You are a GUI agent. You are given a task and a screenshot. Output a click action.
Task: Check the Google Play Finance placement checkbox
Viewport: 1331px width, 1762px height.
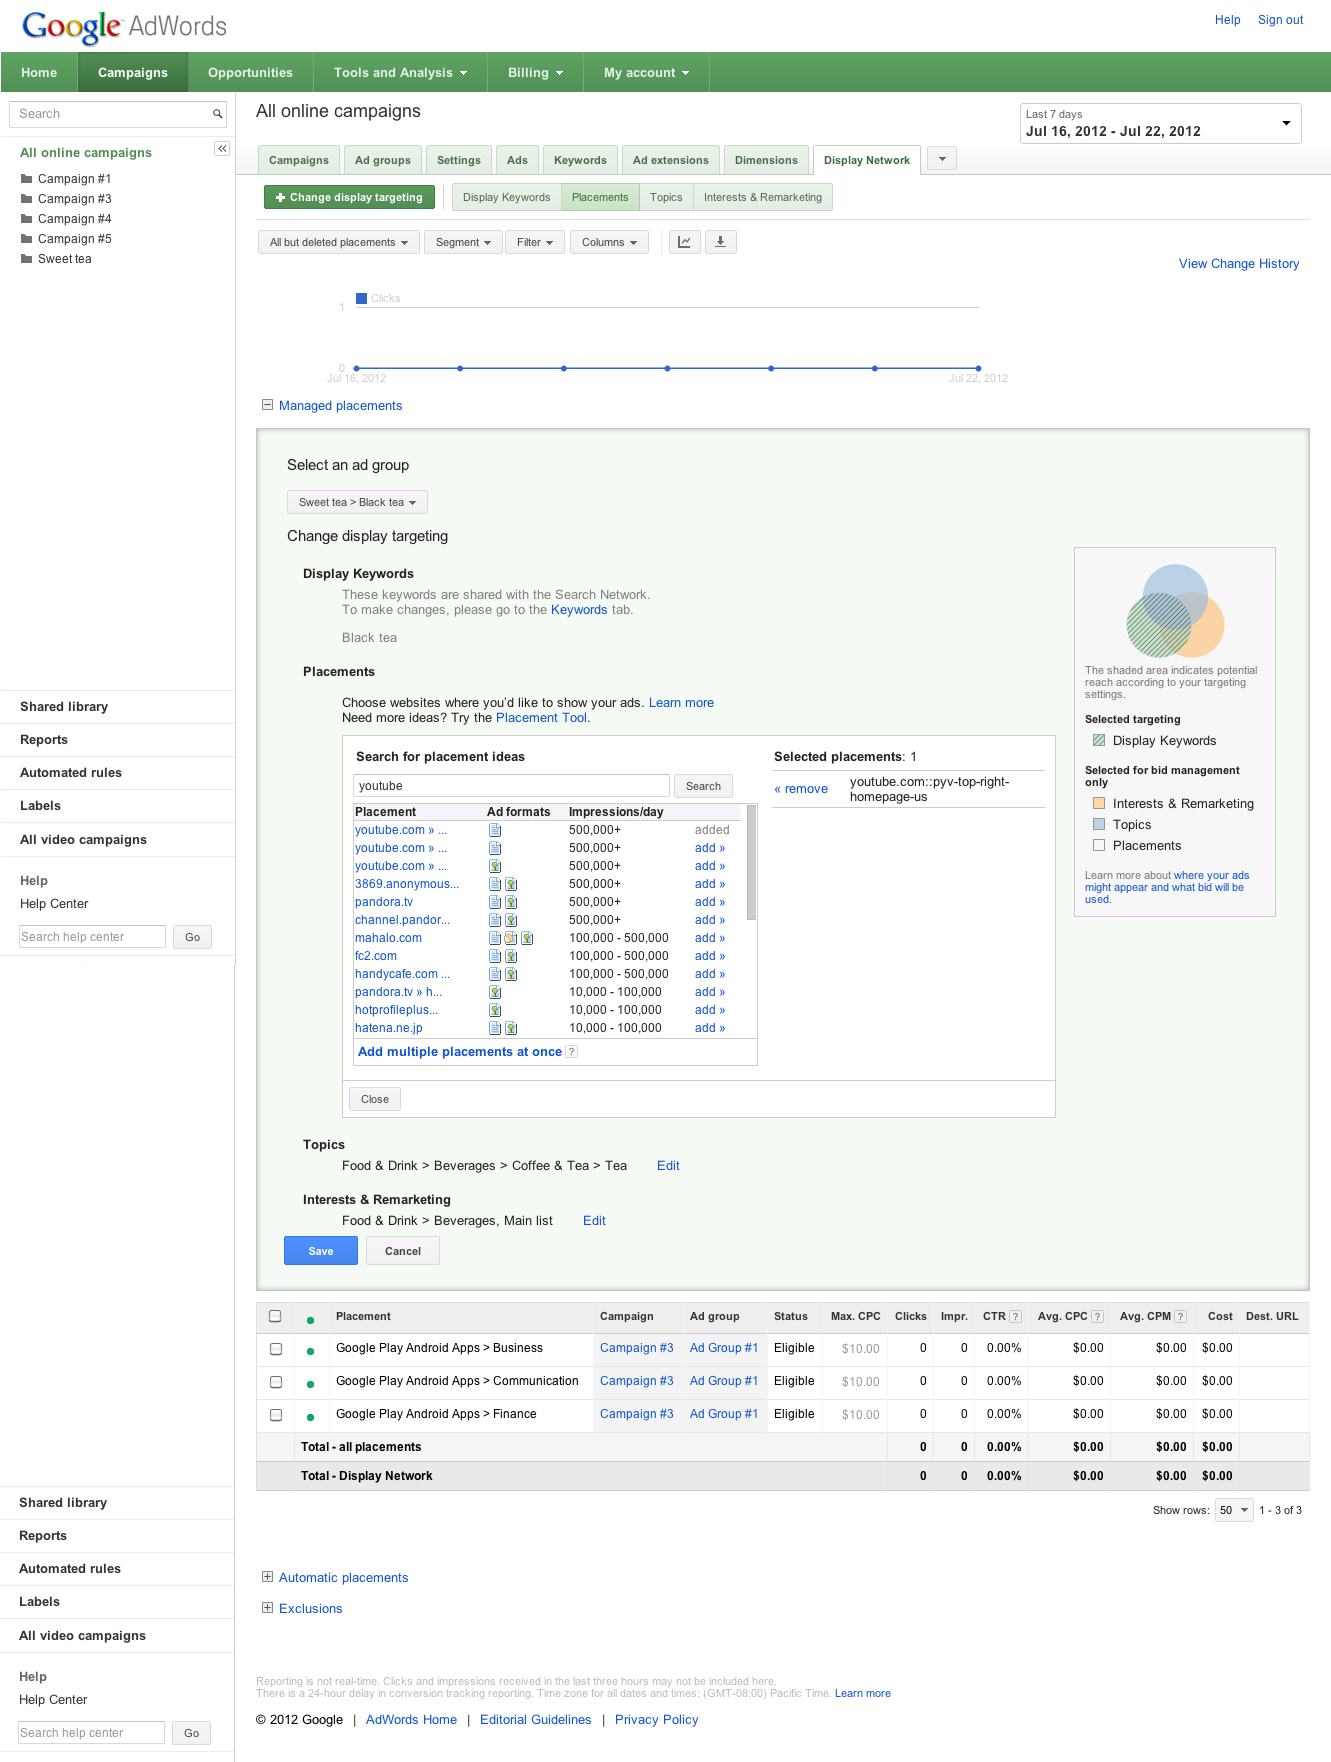point(276,1415)
